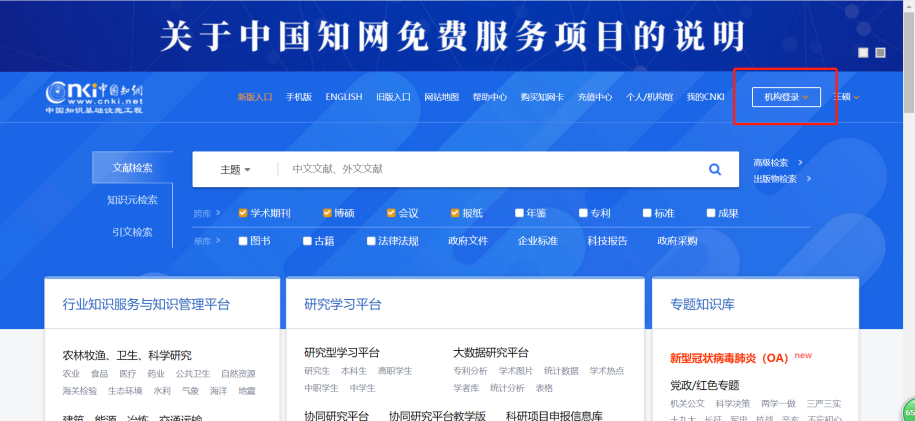Click the 学者库 link
The height and width of the screenshot is (421, 915).
[466, 388]
